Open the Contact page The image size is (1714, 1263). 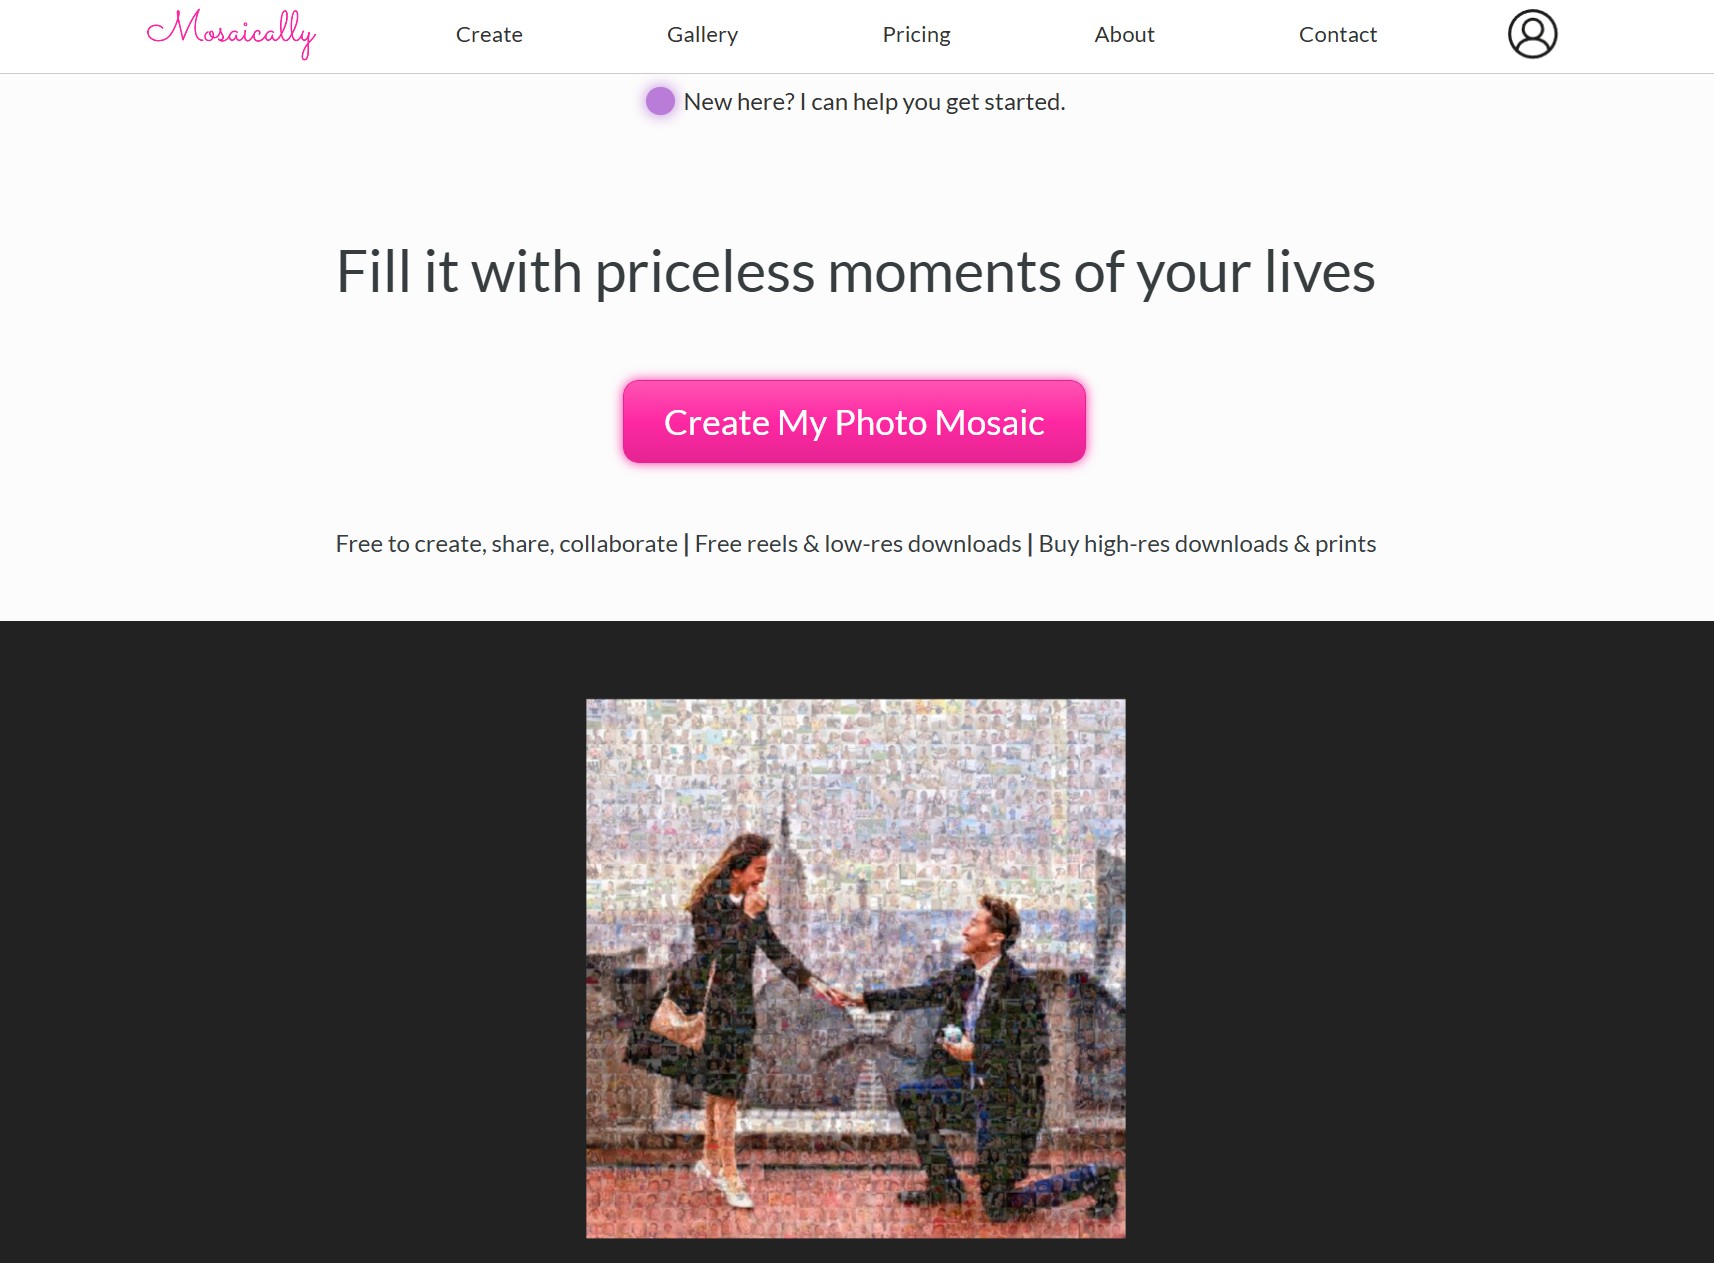tap(1337, 35)
